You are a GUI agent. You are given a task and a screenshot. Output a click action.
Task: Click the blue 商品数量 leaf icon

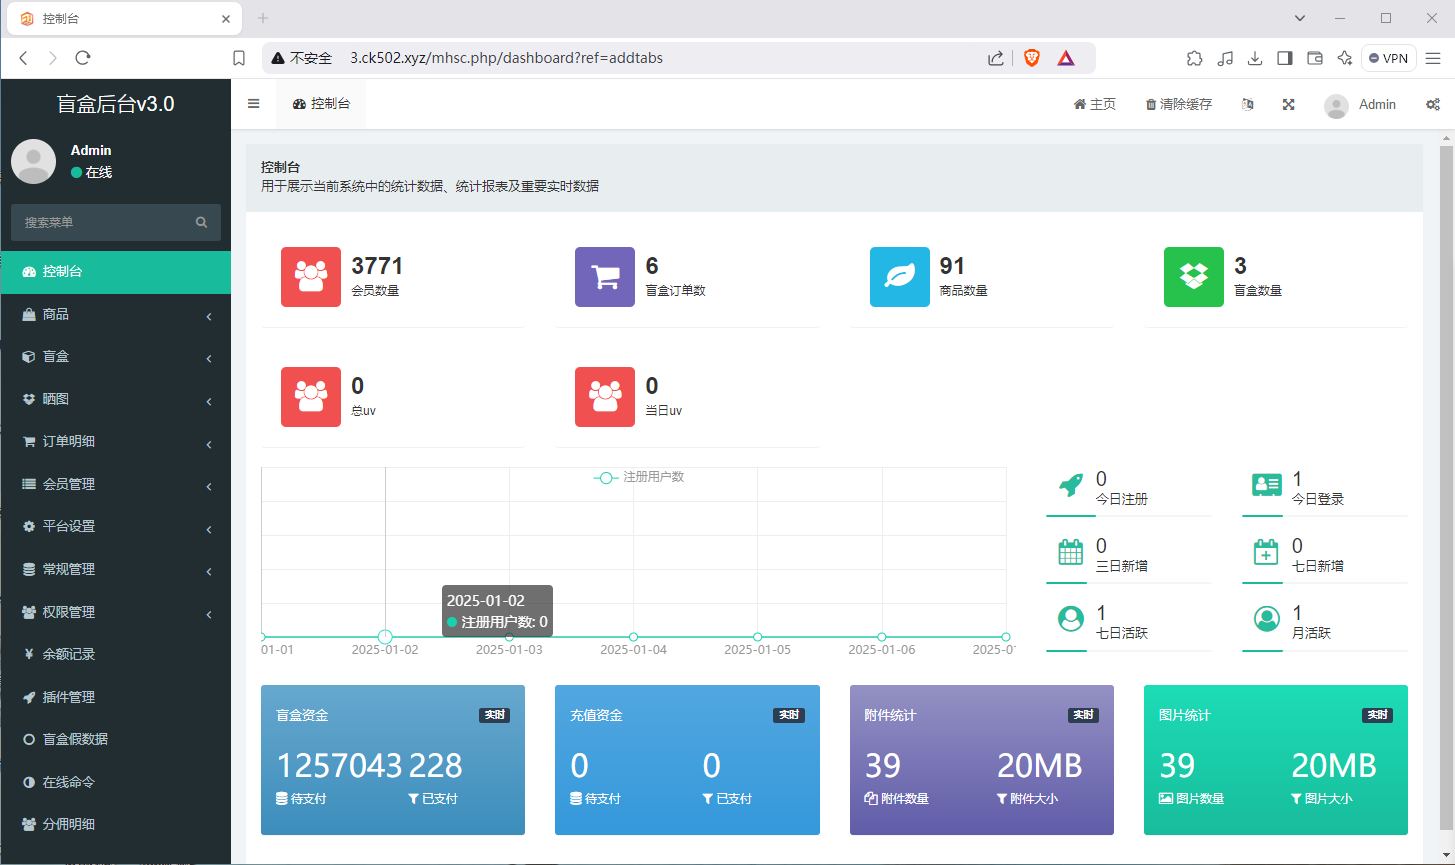(900, 277)
